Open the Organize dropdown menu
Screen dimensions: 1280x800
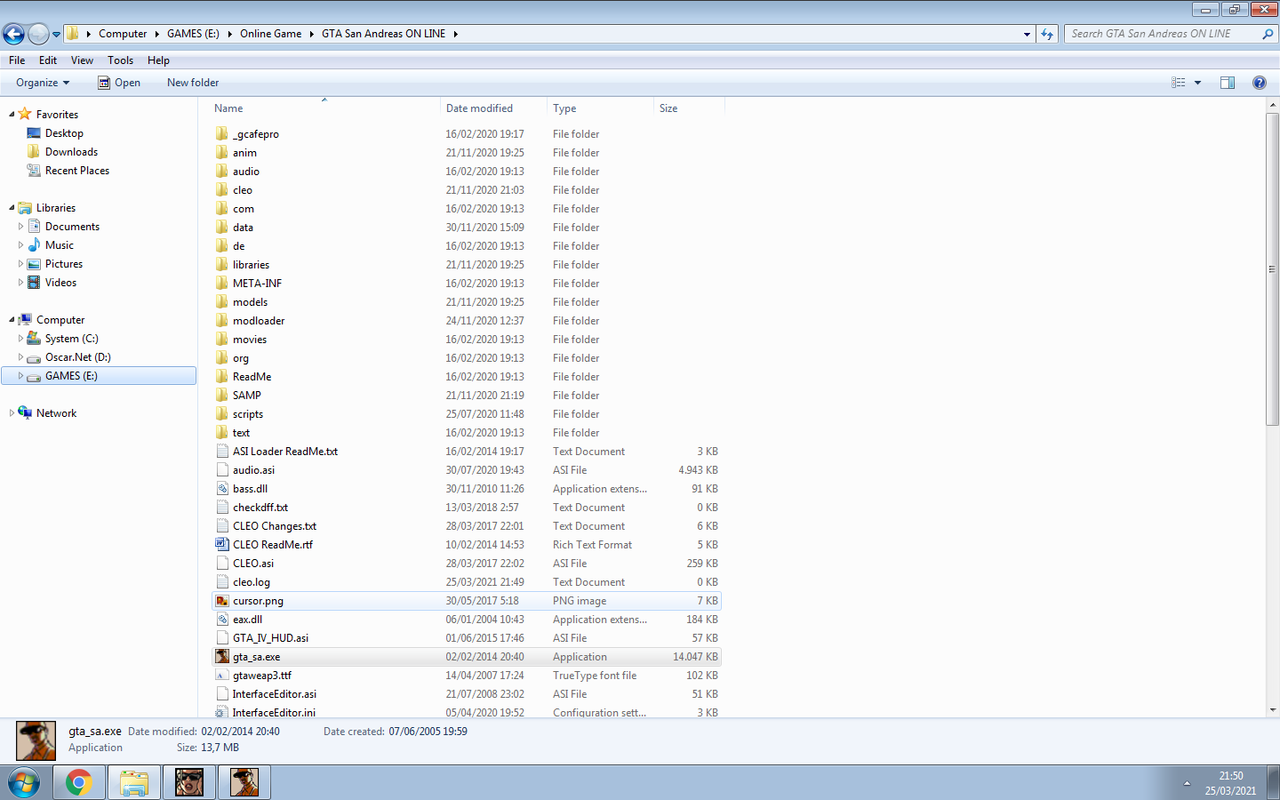tap(43, 83)
